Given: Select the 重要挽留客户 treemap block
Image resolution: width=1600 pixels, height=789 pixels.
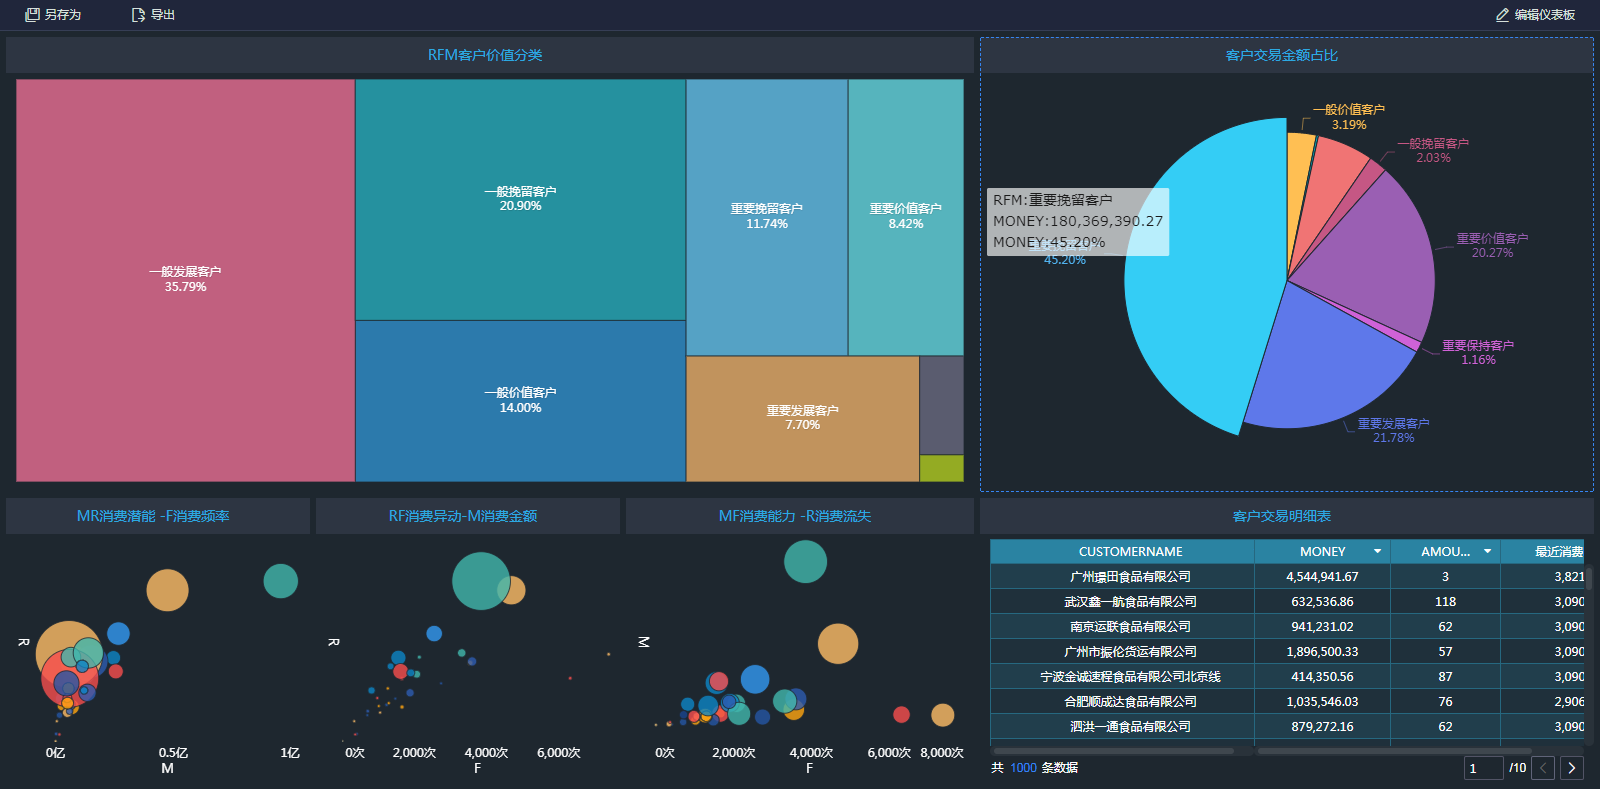Looking at the screenshot, I should [x=767, y=217].
